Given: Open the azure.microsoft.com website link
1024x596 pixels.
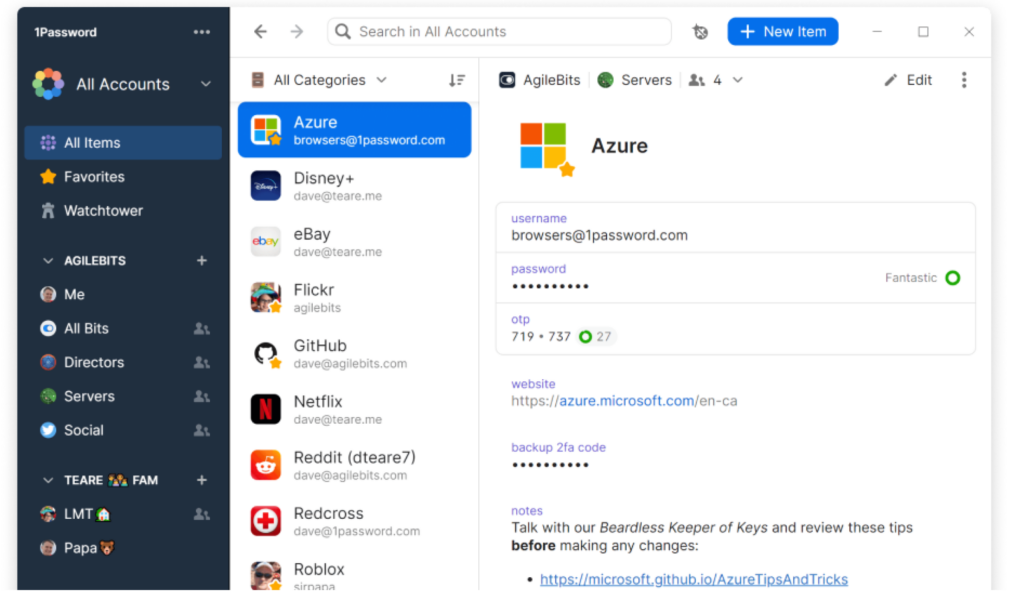Looking at the screenshot, I should point(626,401).
